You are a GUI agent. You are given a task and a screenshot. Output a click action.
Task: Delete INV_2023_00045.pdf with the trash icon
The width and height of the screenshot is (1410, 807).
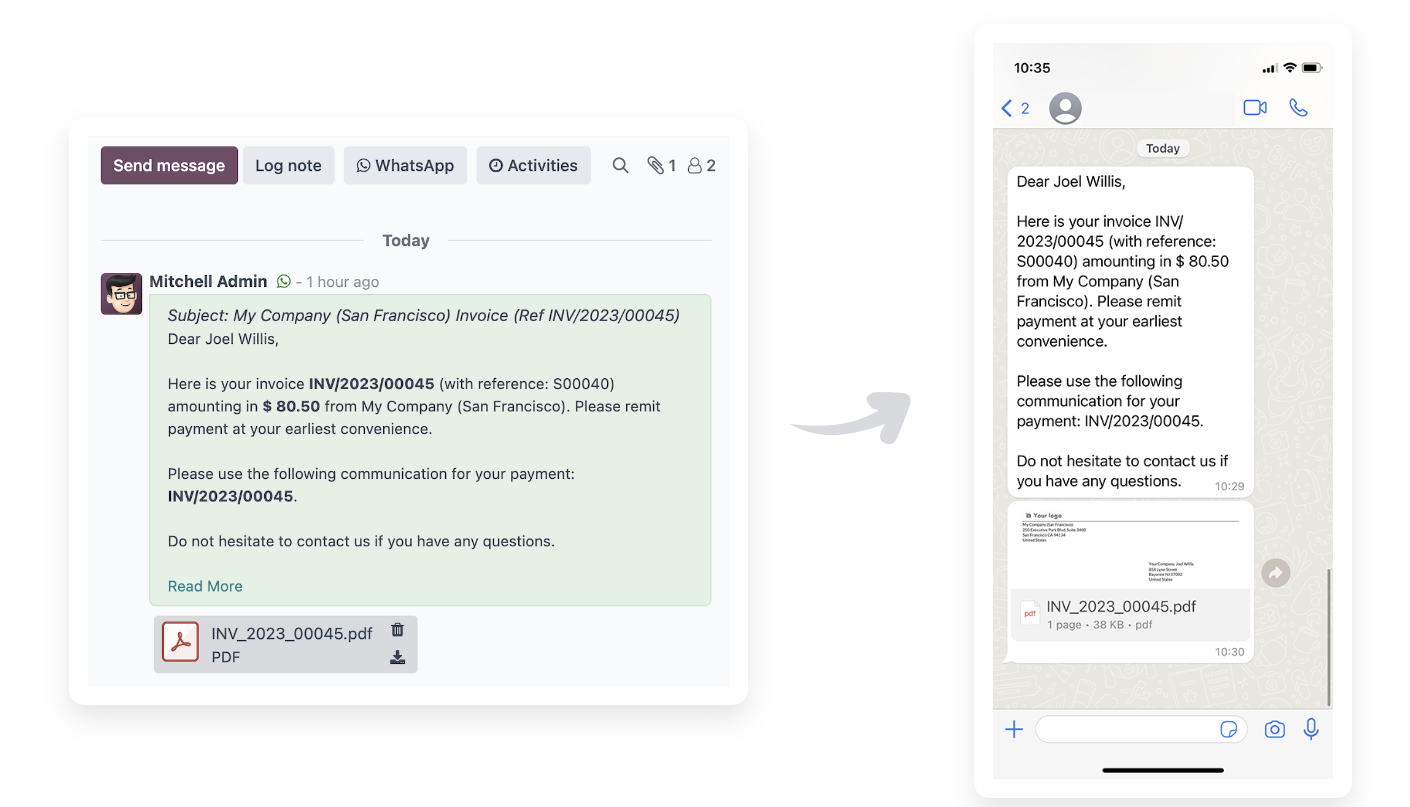[397, 630]
